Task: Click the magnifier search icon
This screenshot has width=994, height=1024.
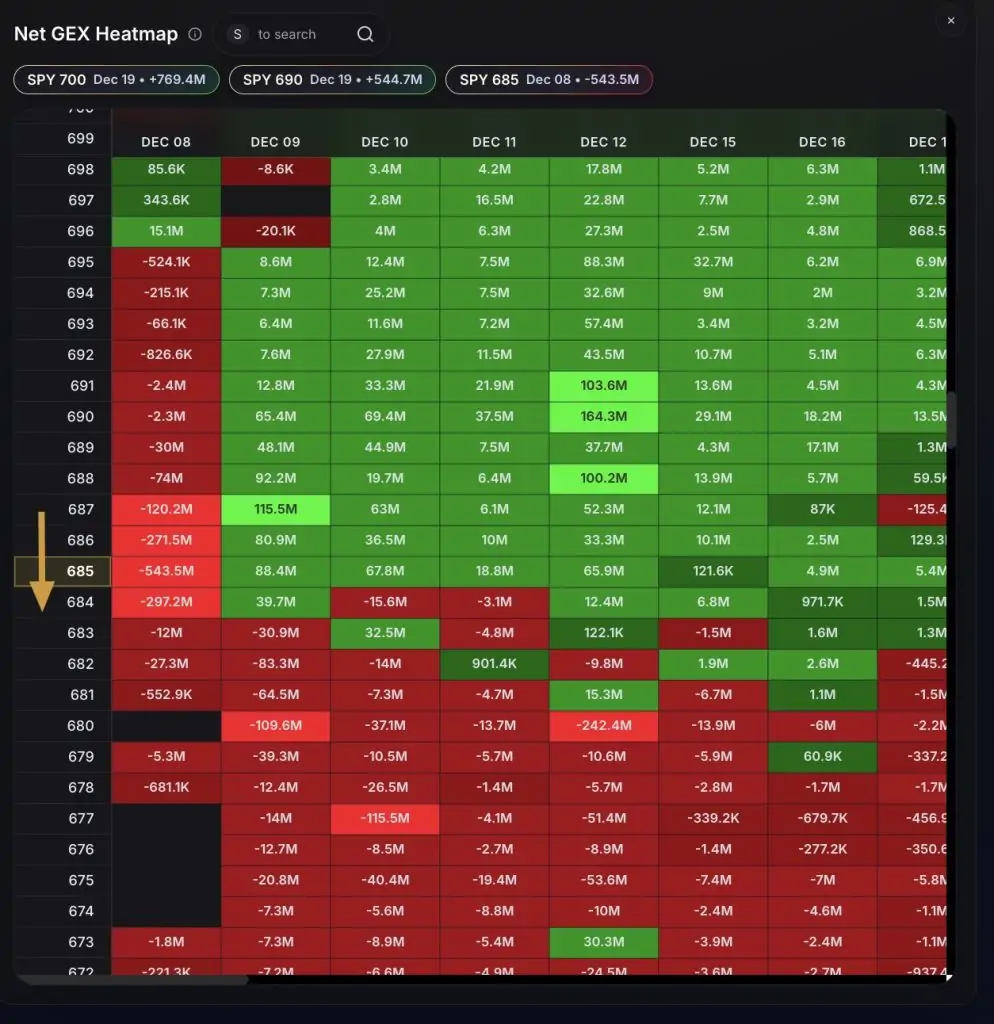Action: (365, 34)
